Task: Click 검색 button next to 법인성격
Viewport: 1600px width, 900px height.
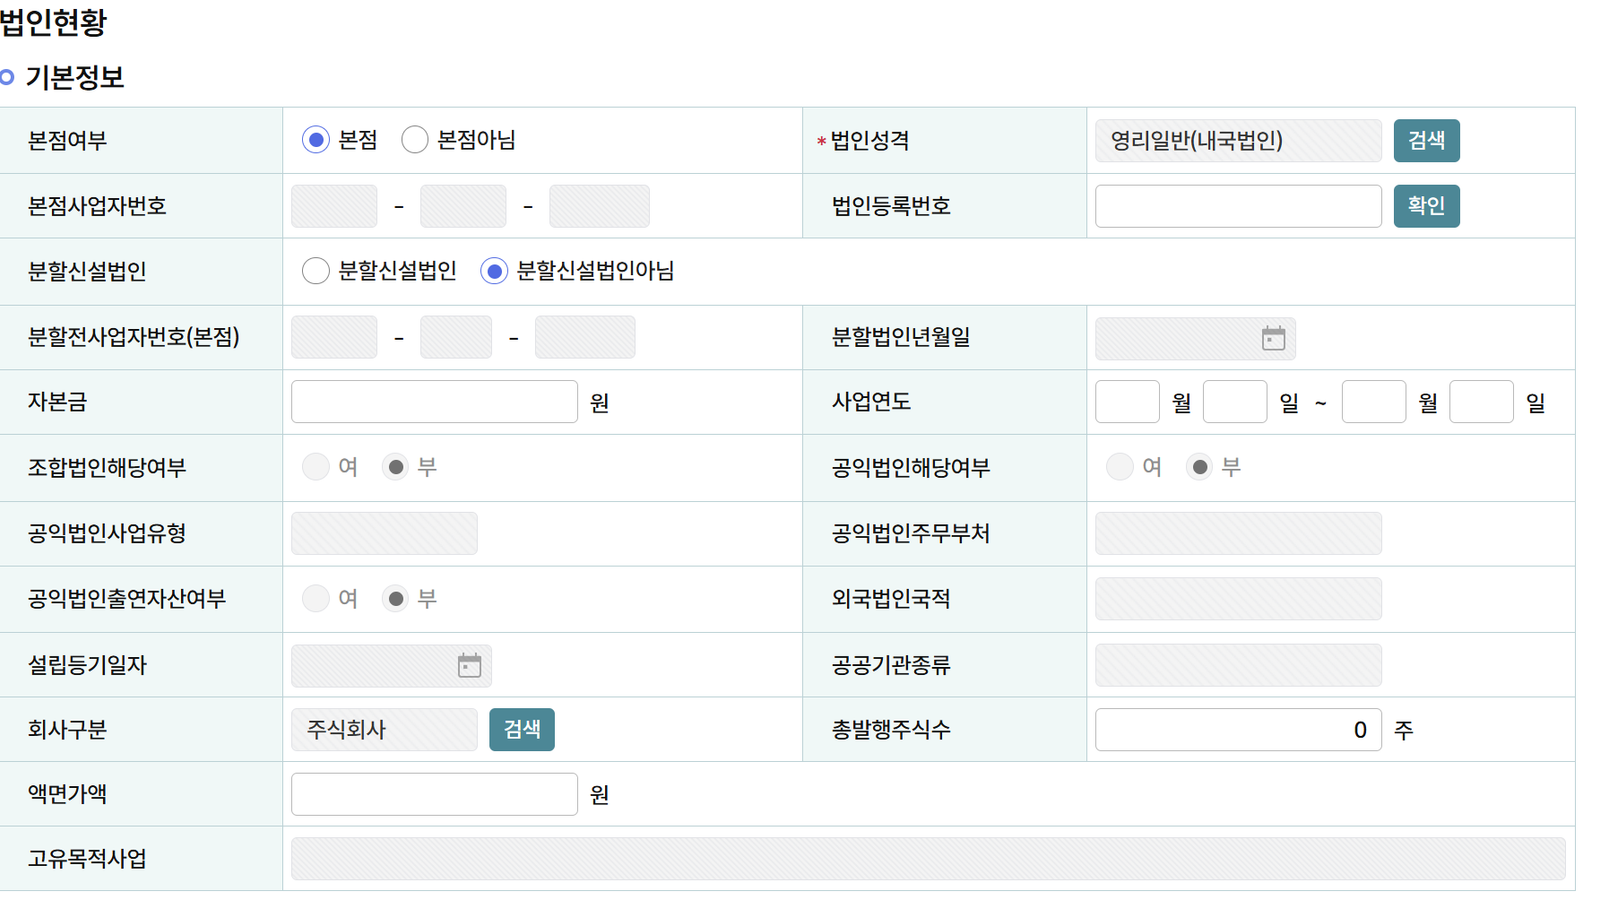Action: coord(1426,140)
